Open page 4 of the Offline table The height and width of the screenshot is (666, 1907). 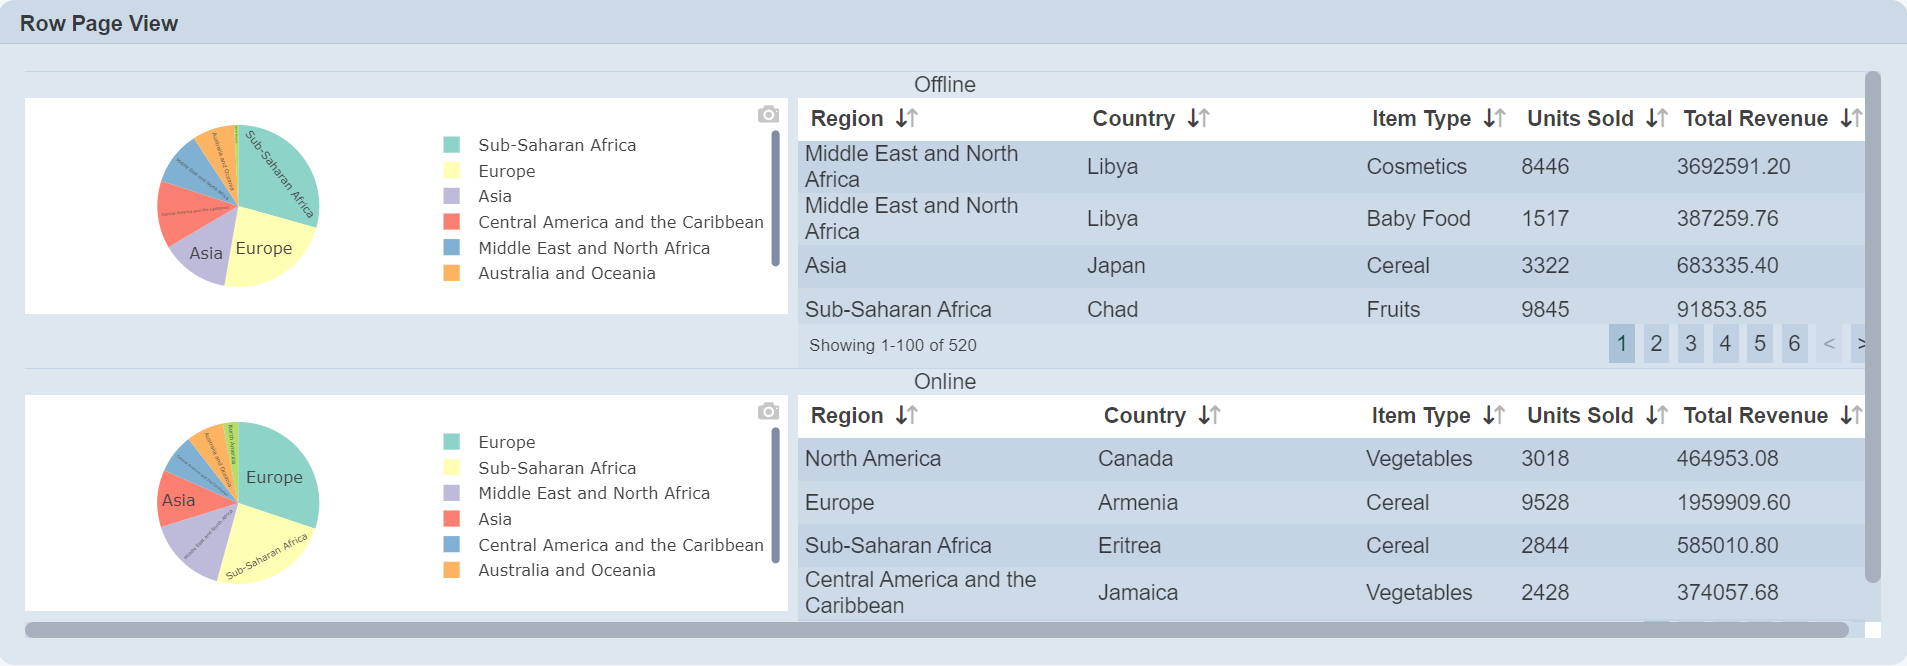(x=1725, y=344)
